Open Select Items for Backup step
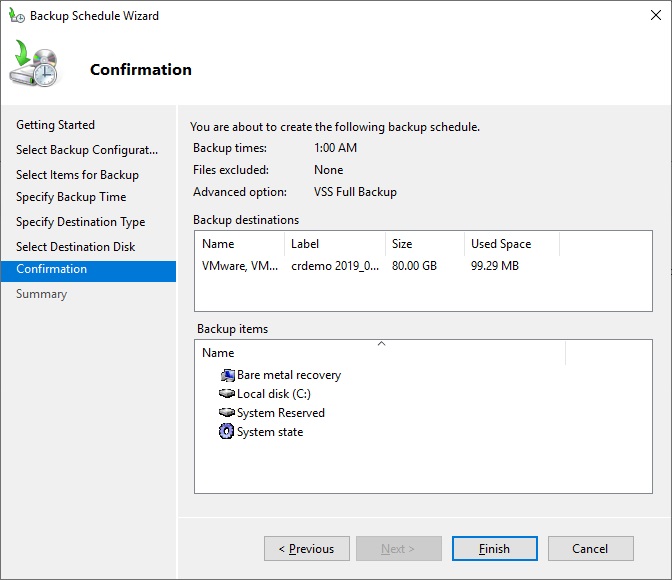 pos(78,175)
